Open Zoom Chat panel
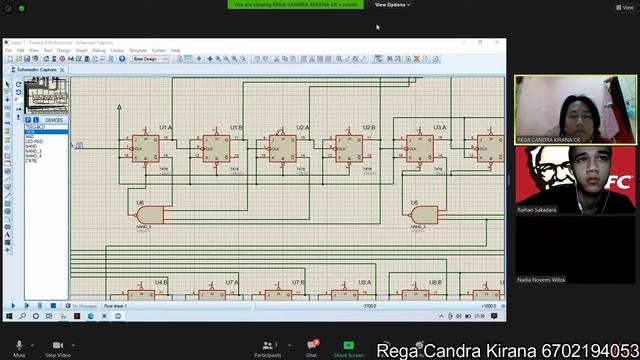 (x=312, y=349)
